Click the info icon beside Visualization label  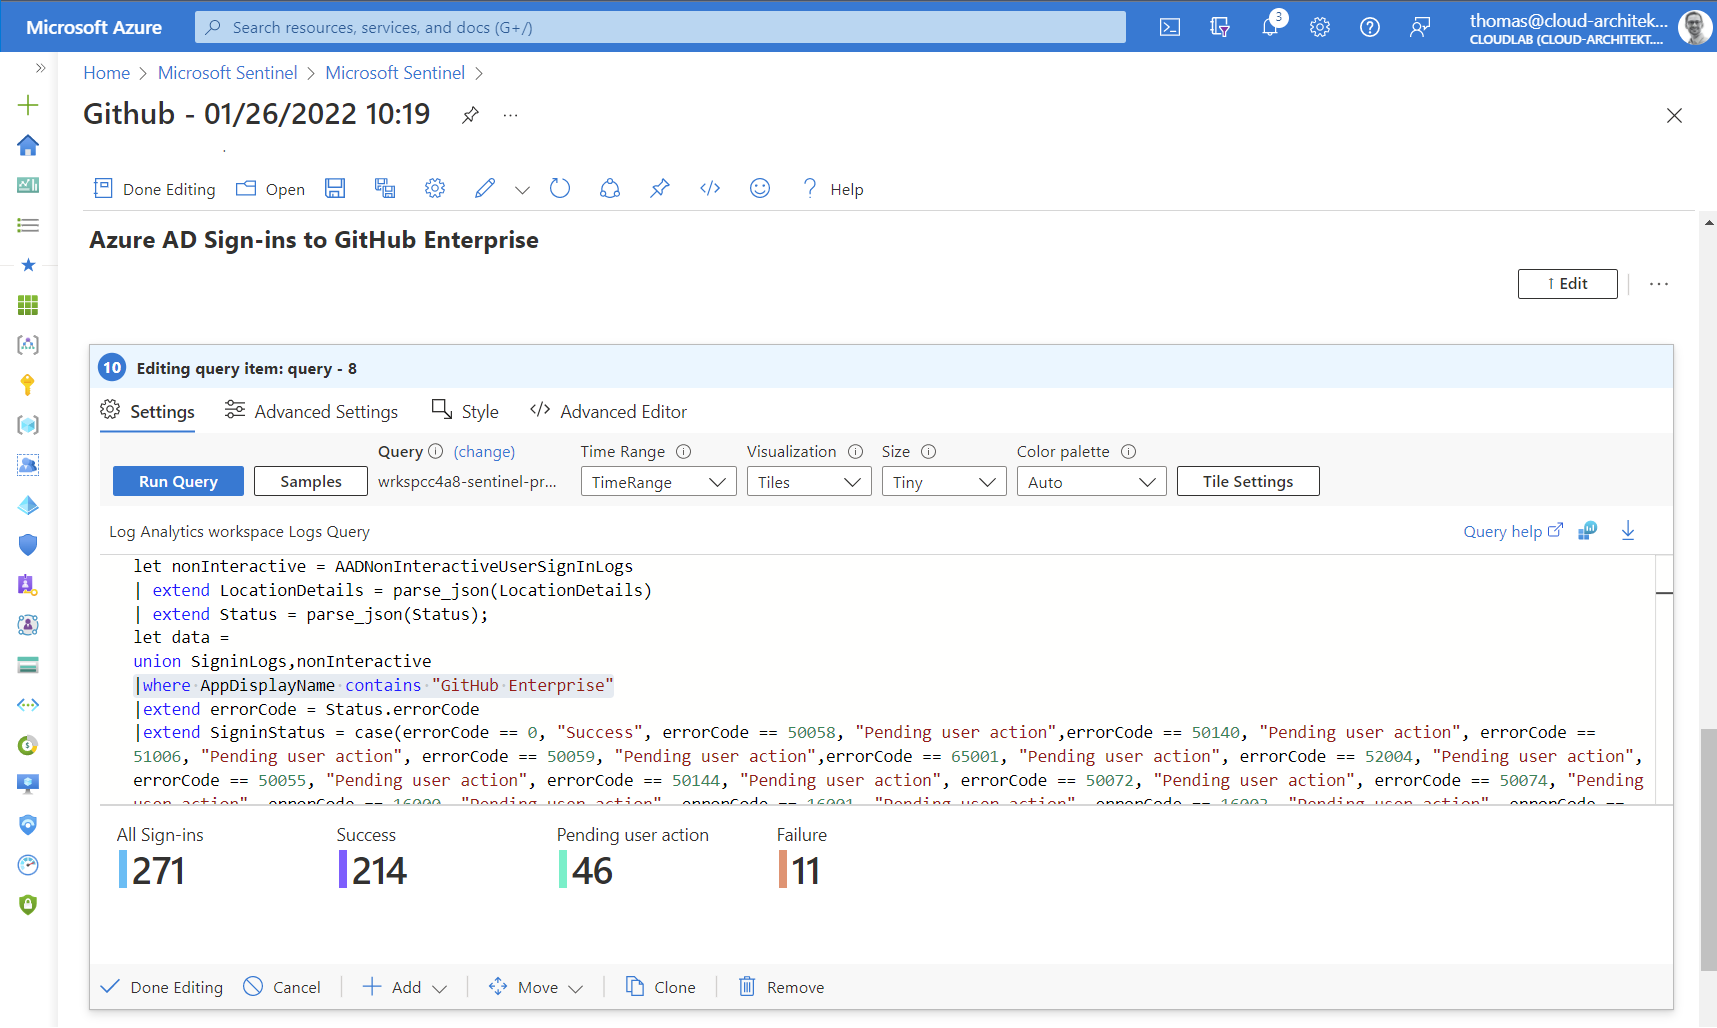tap(855, 452)
